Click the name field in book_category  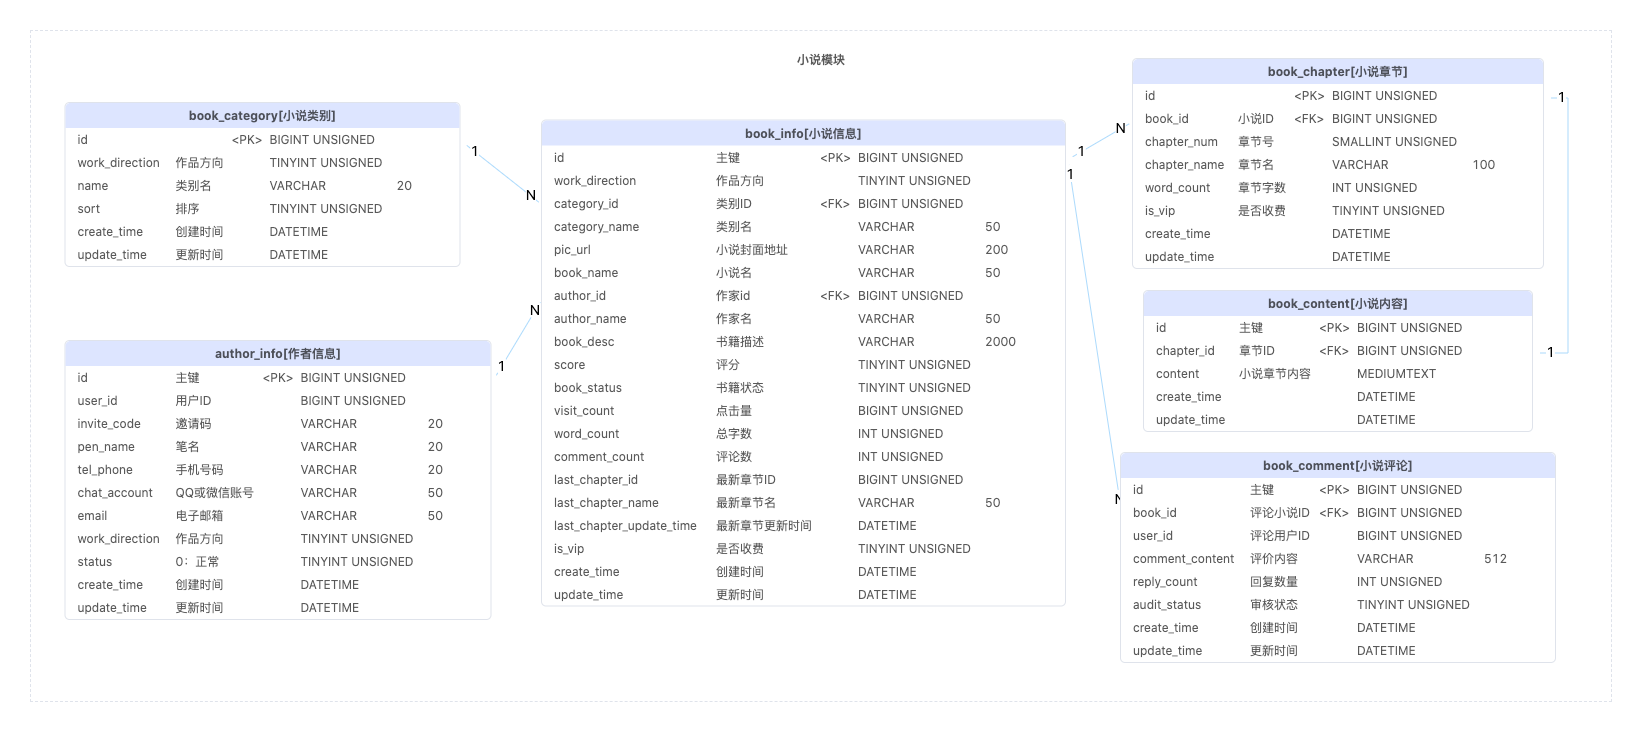[x=262, y=186]
